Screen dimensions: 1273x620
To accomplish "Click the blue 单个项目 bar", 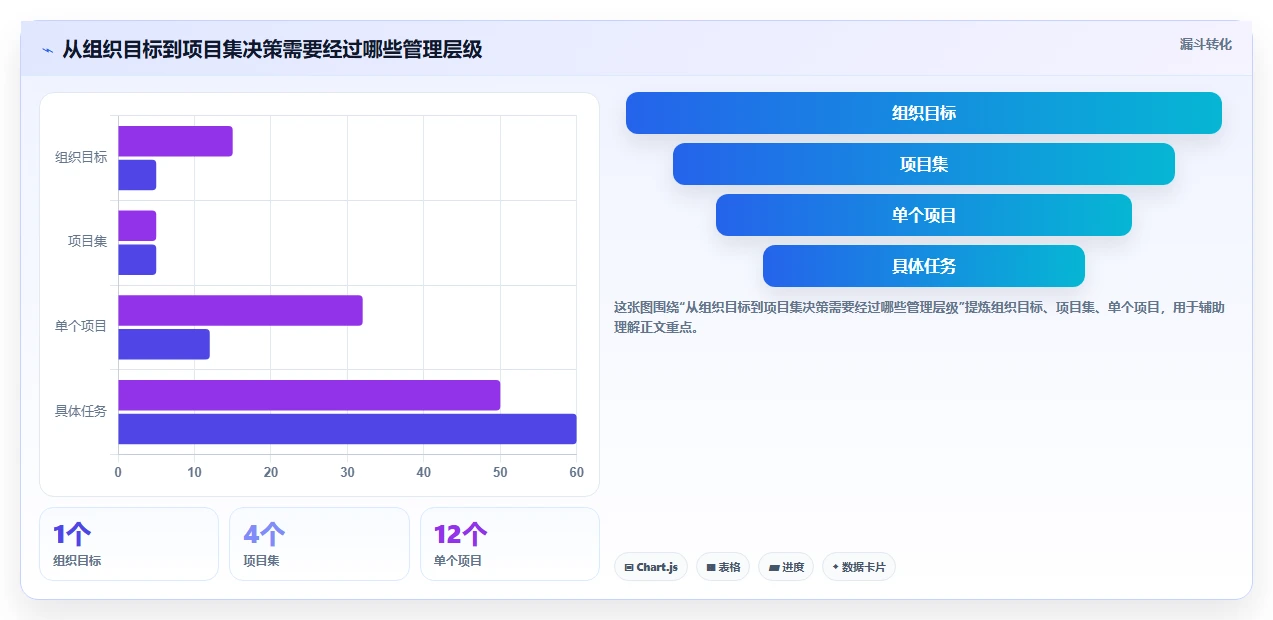I will point(164,344).
